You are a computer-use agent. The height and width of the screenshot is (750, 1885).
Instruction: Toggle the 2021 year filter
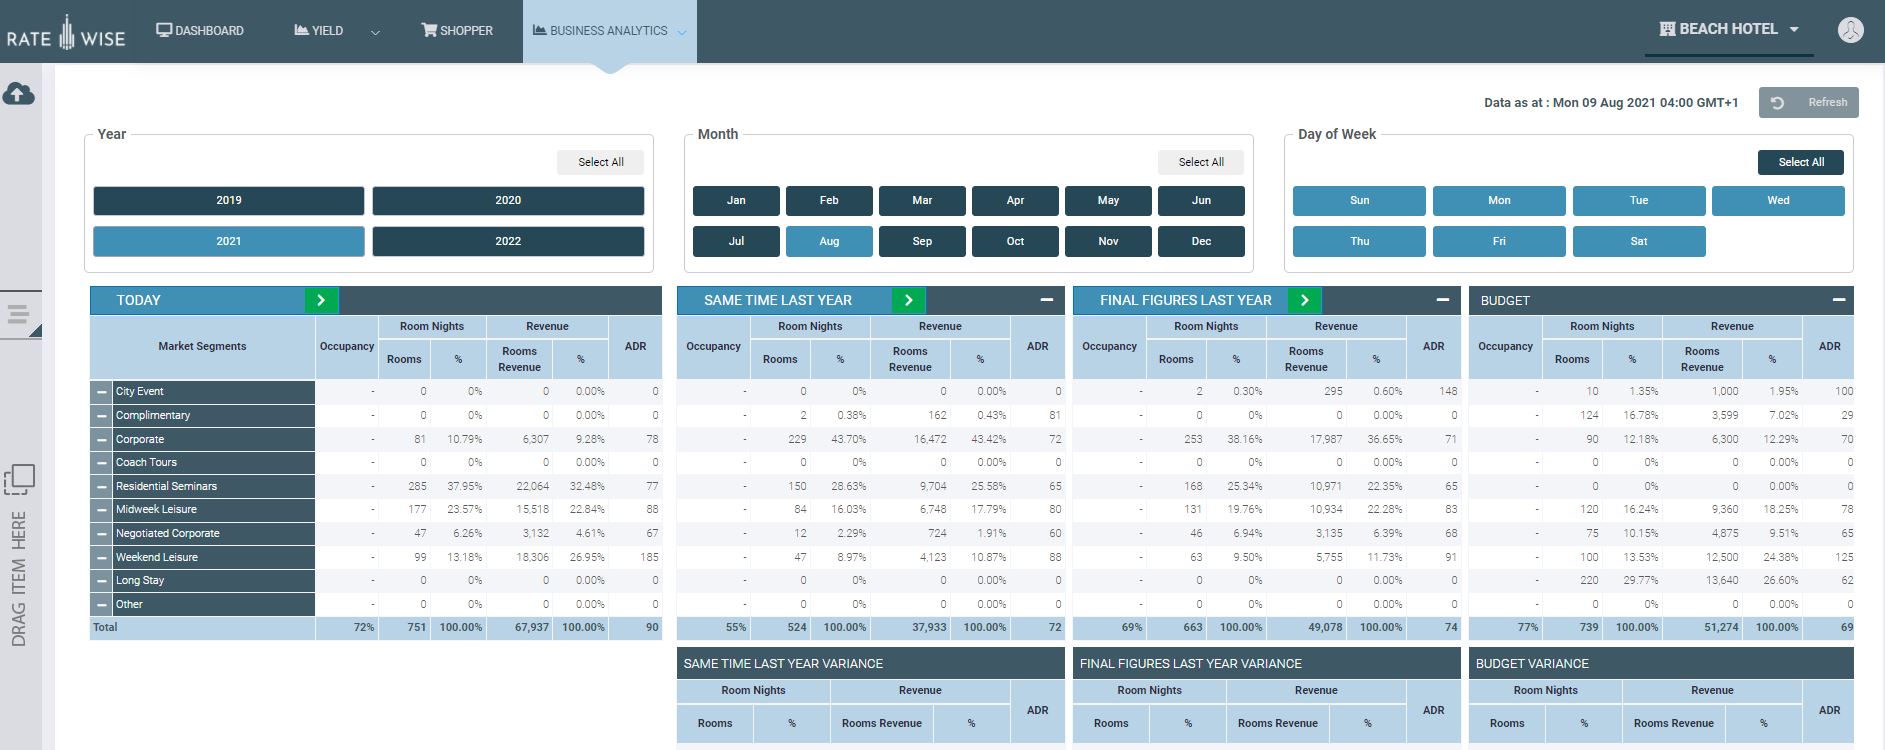pos(229,241)
